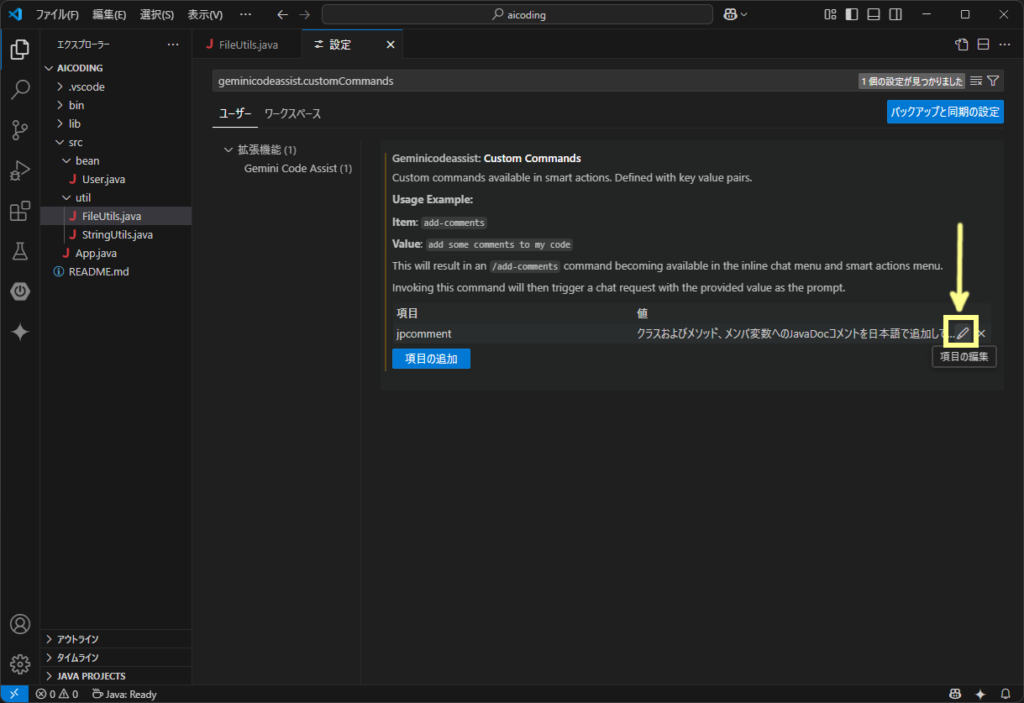
Task: Close the 設定 tab
Action: [x=391, y=44]
